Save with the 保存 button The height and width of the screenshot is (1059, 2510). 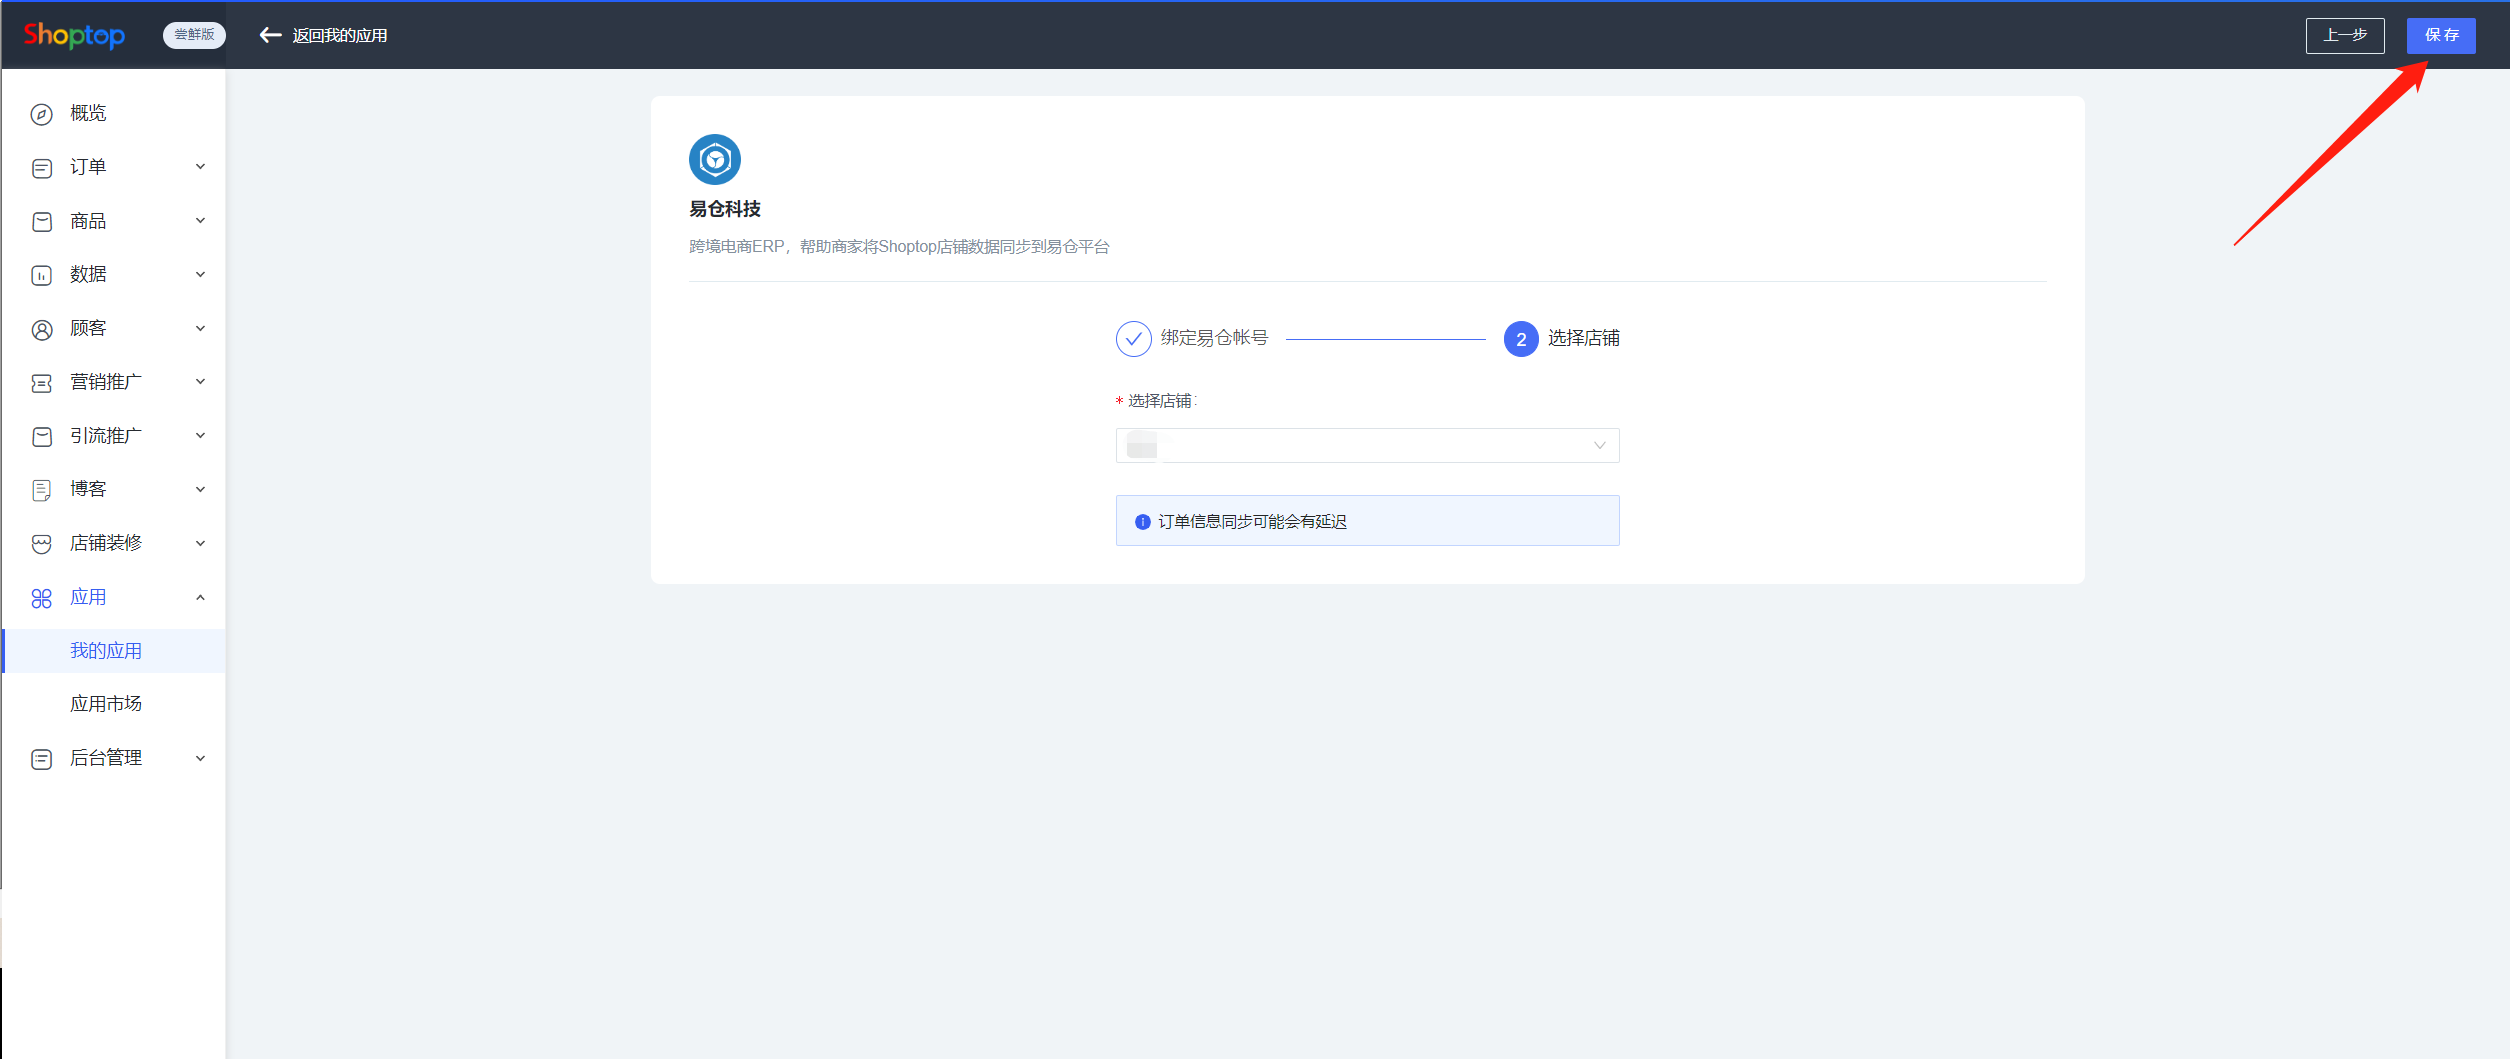[x=2441, y=35]
